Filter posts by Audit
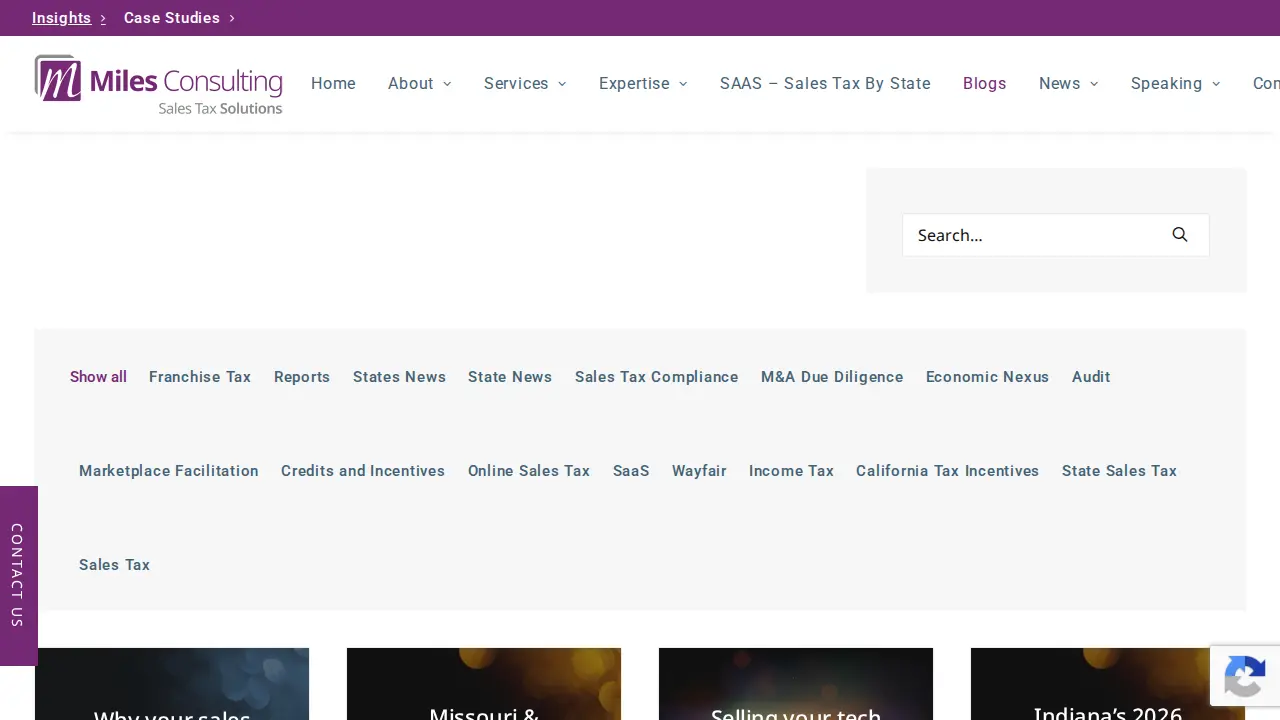The height and width of the screenshot is (720, 1280). [1091, 377]
